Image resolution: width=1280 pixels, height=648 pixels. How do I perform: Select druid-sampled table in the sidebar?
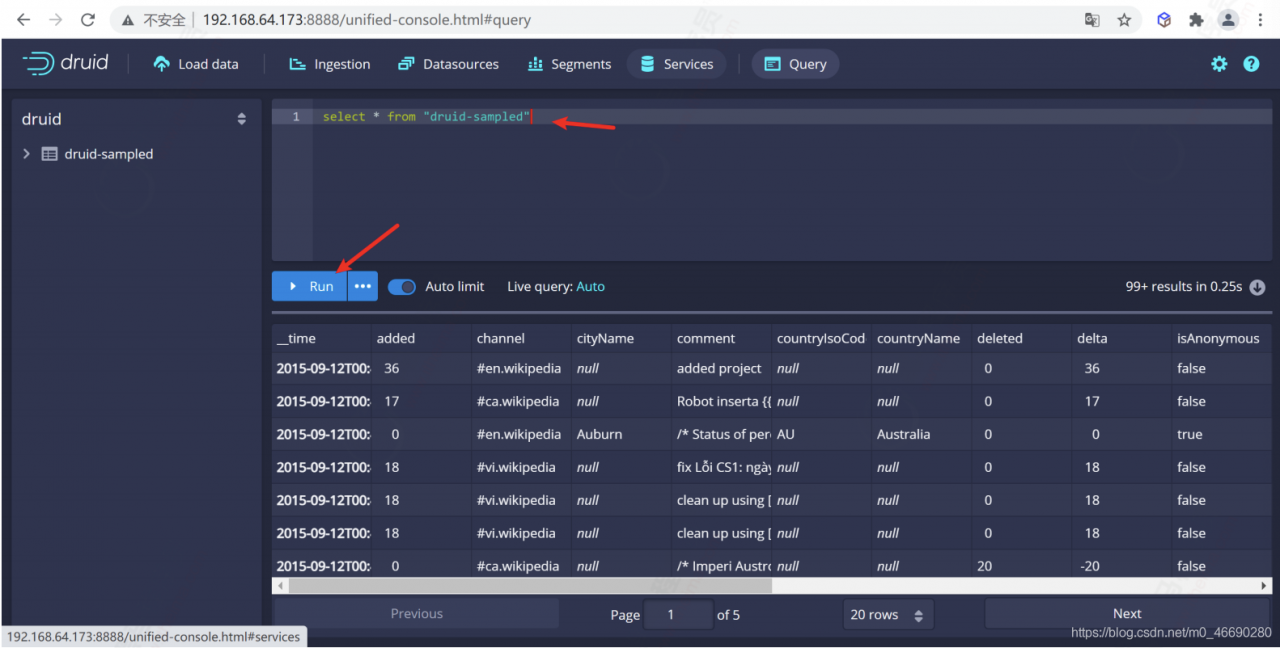tap(108, 154)
